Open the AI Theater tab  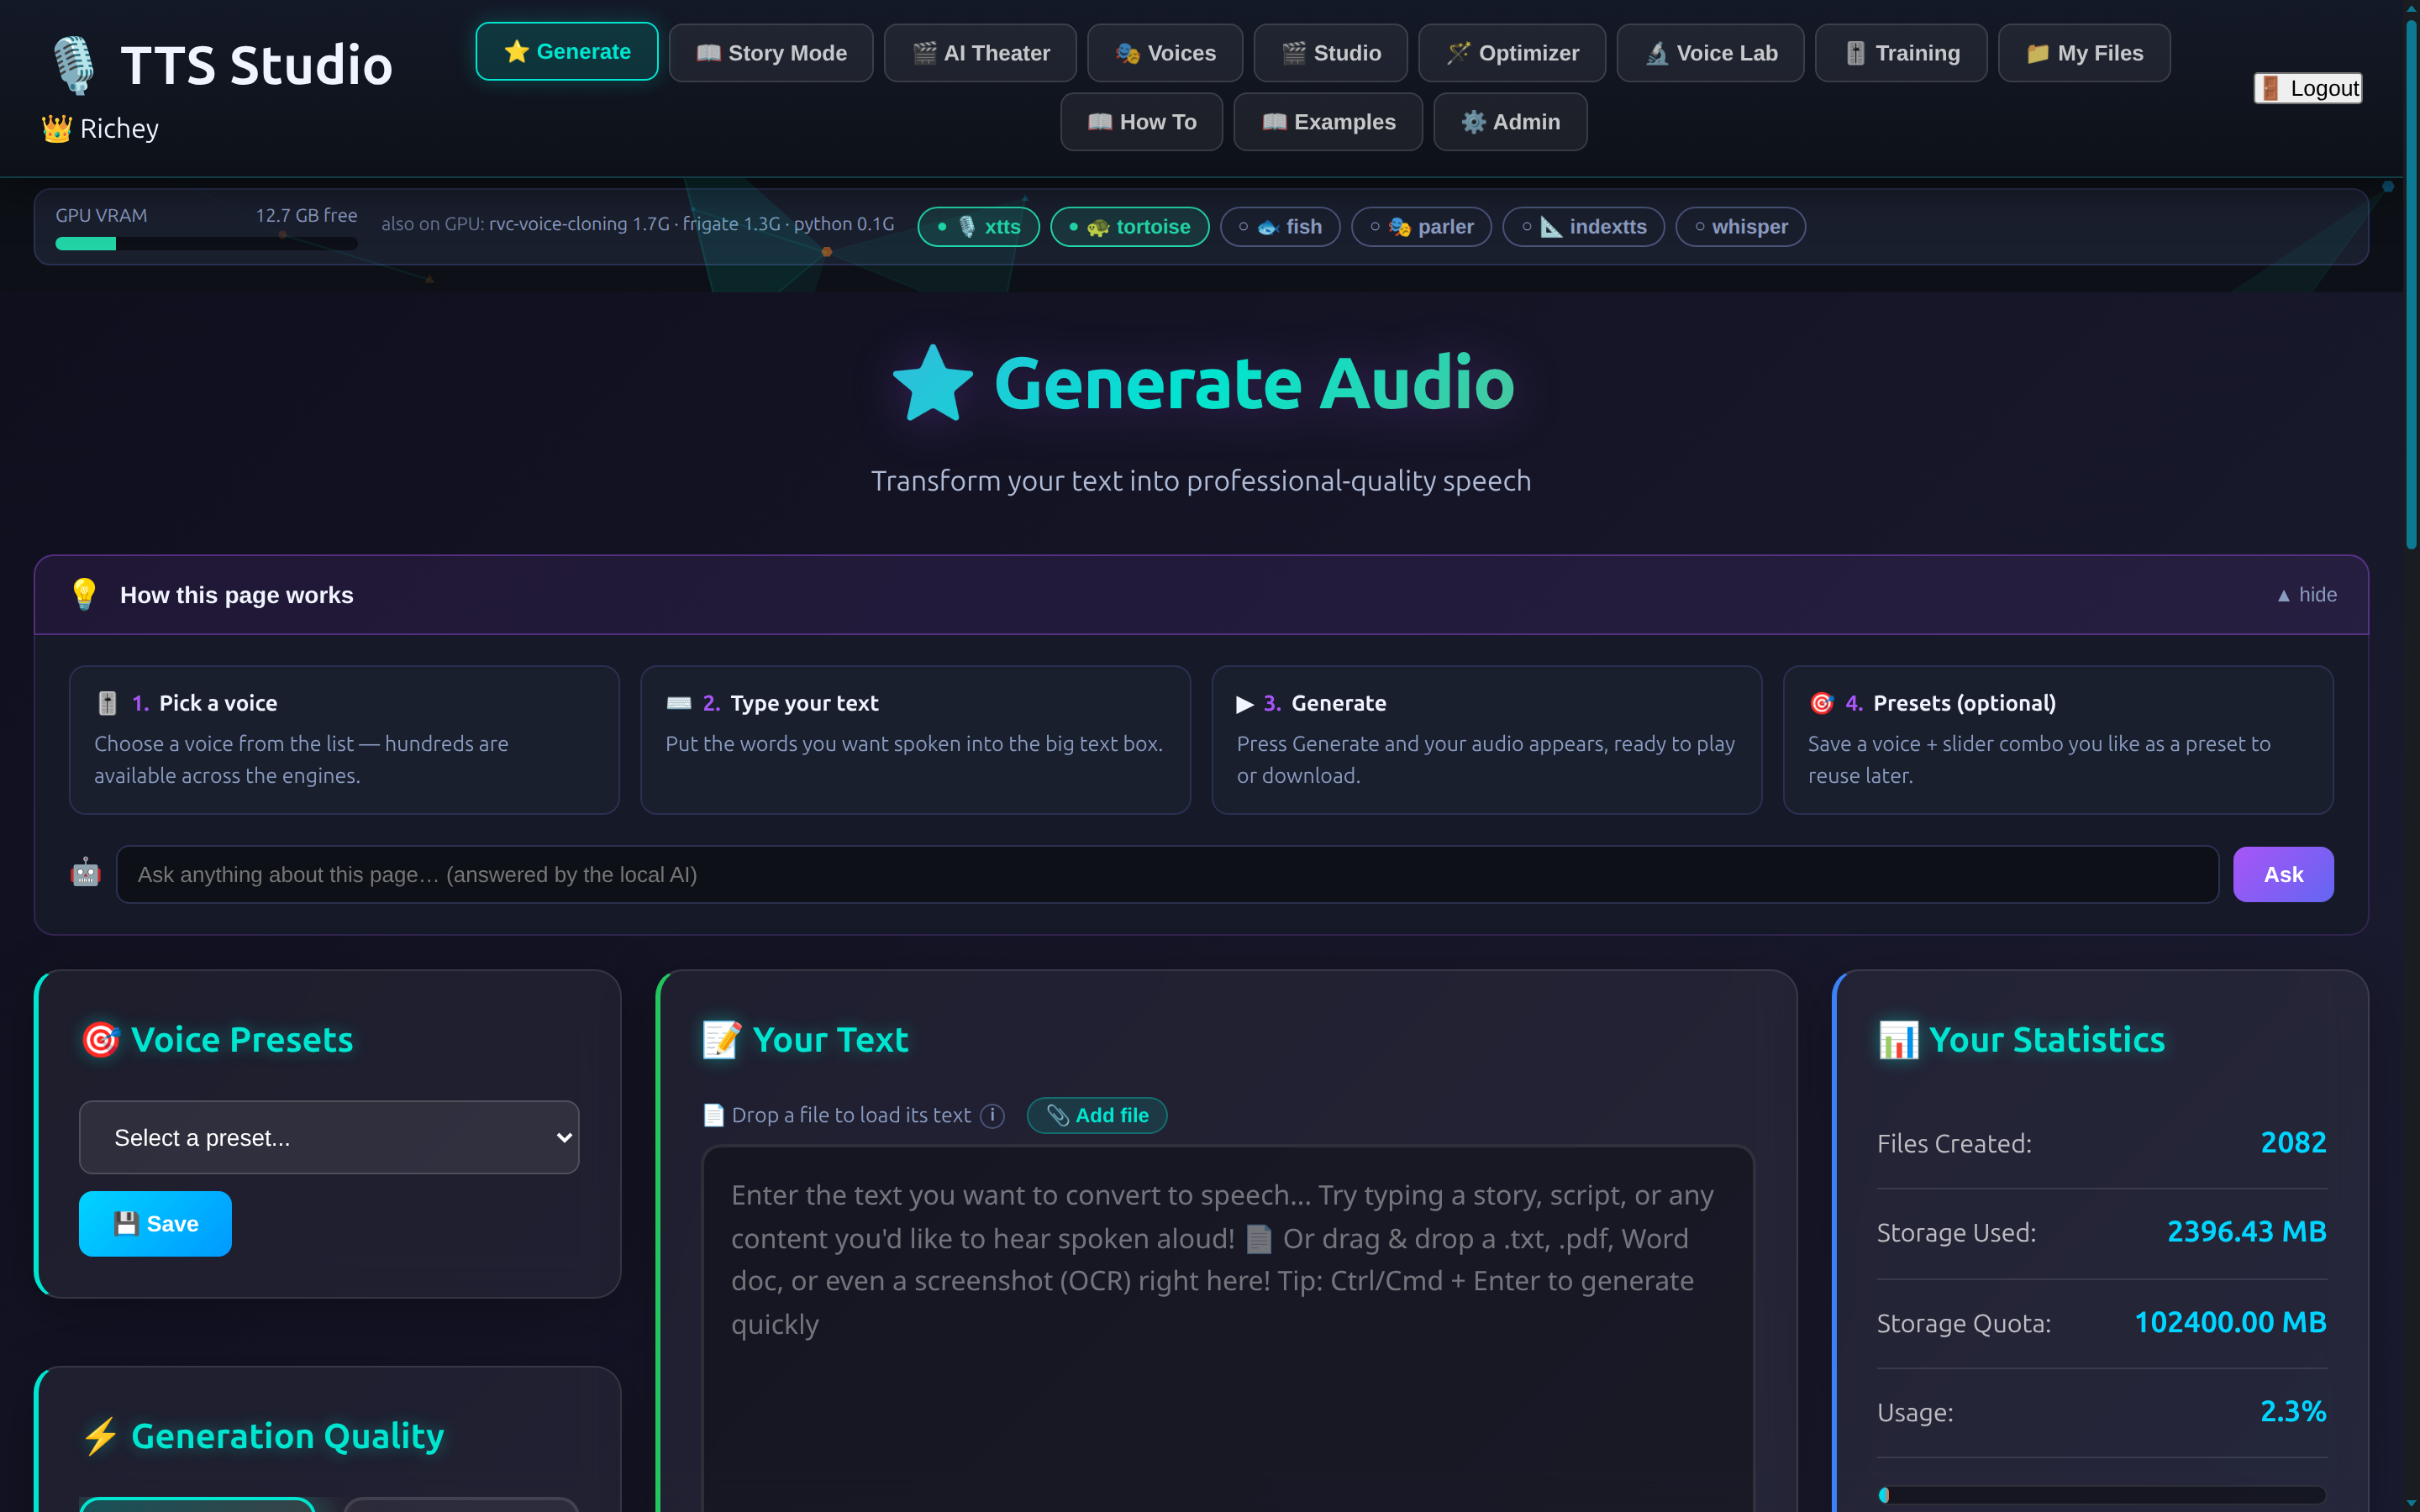point(980,53)
